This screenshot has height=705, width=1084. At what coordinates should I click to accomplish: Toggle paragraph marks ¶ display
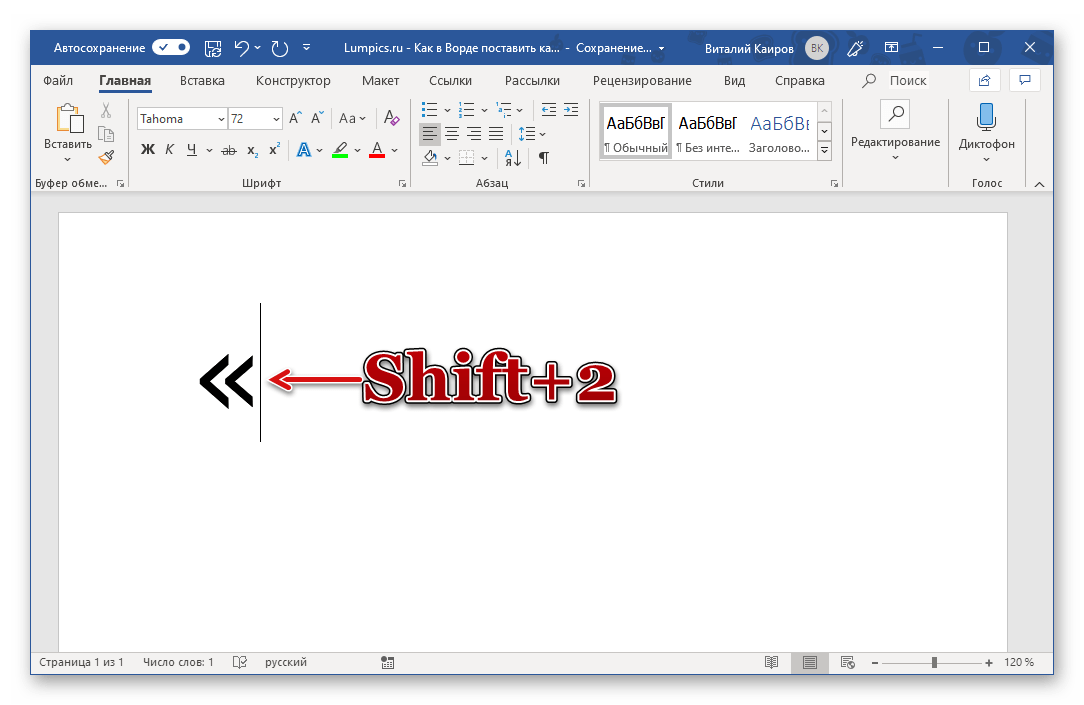[544, 157]
